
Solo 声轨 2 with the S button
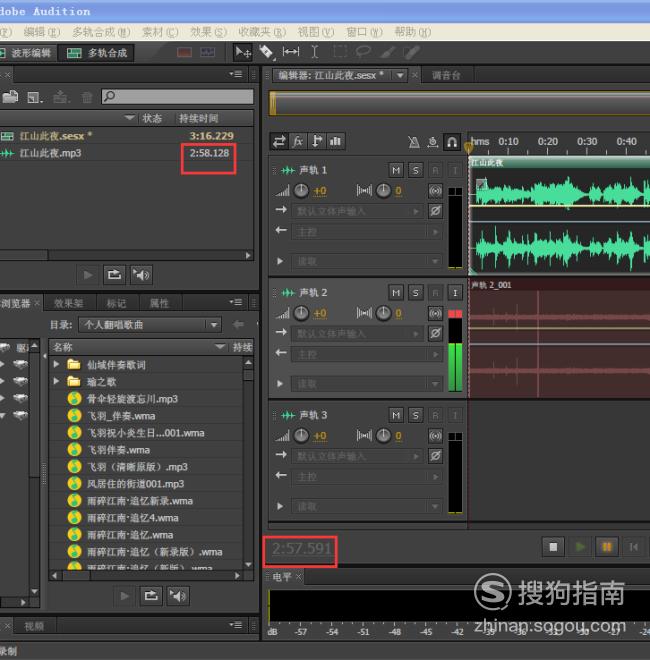[x=416, y=293]
